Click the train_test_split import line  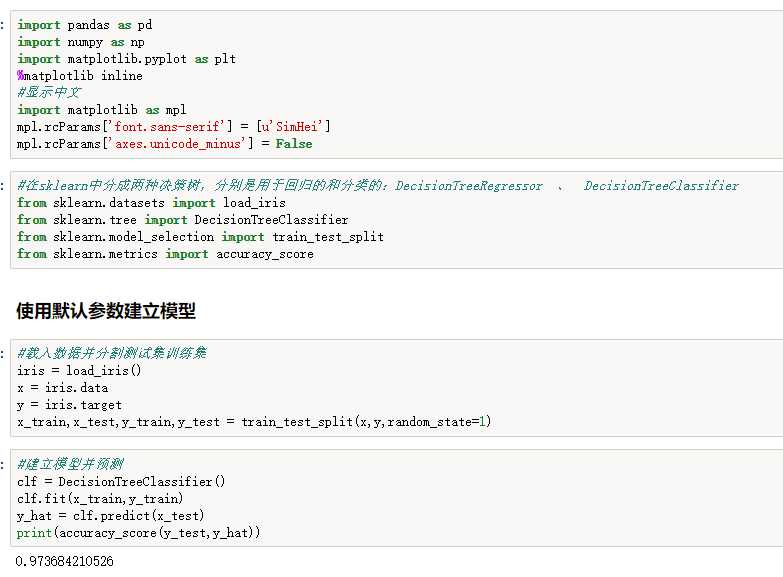coord(200,237)
